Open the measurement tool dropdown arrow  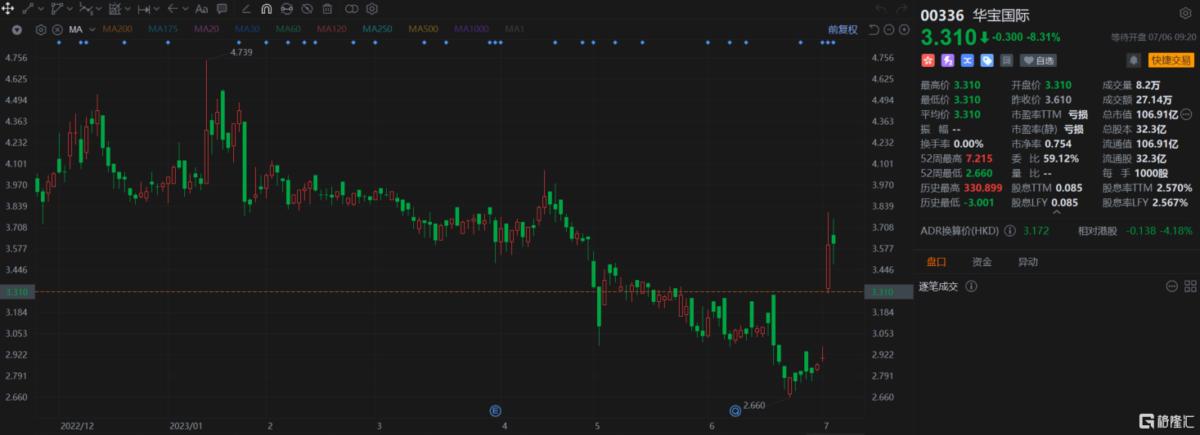127,9
